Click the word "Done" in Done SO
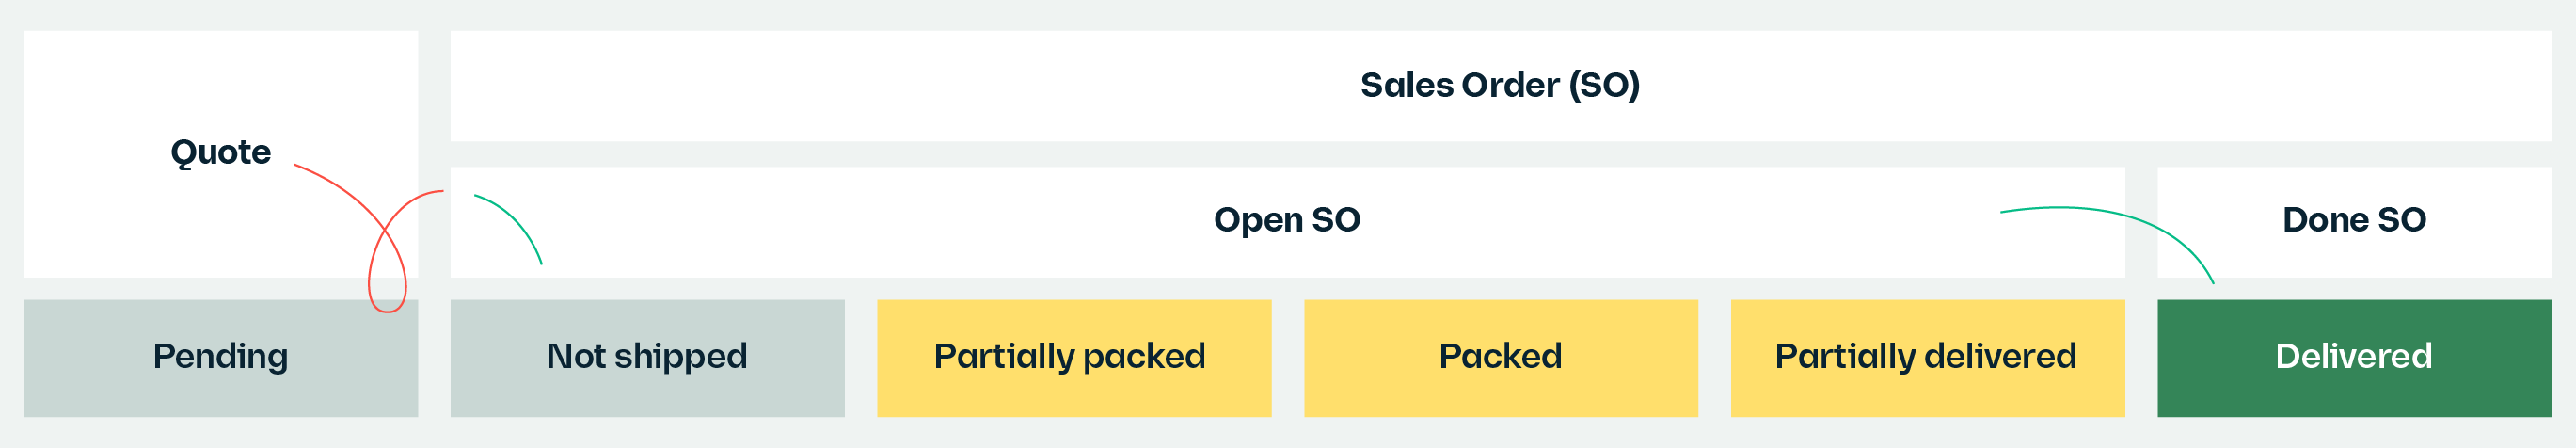 coord(2325,220)
